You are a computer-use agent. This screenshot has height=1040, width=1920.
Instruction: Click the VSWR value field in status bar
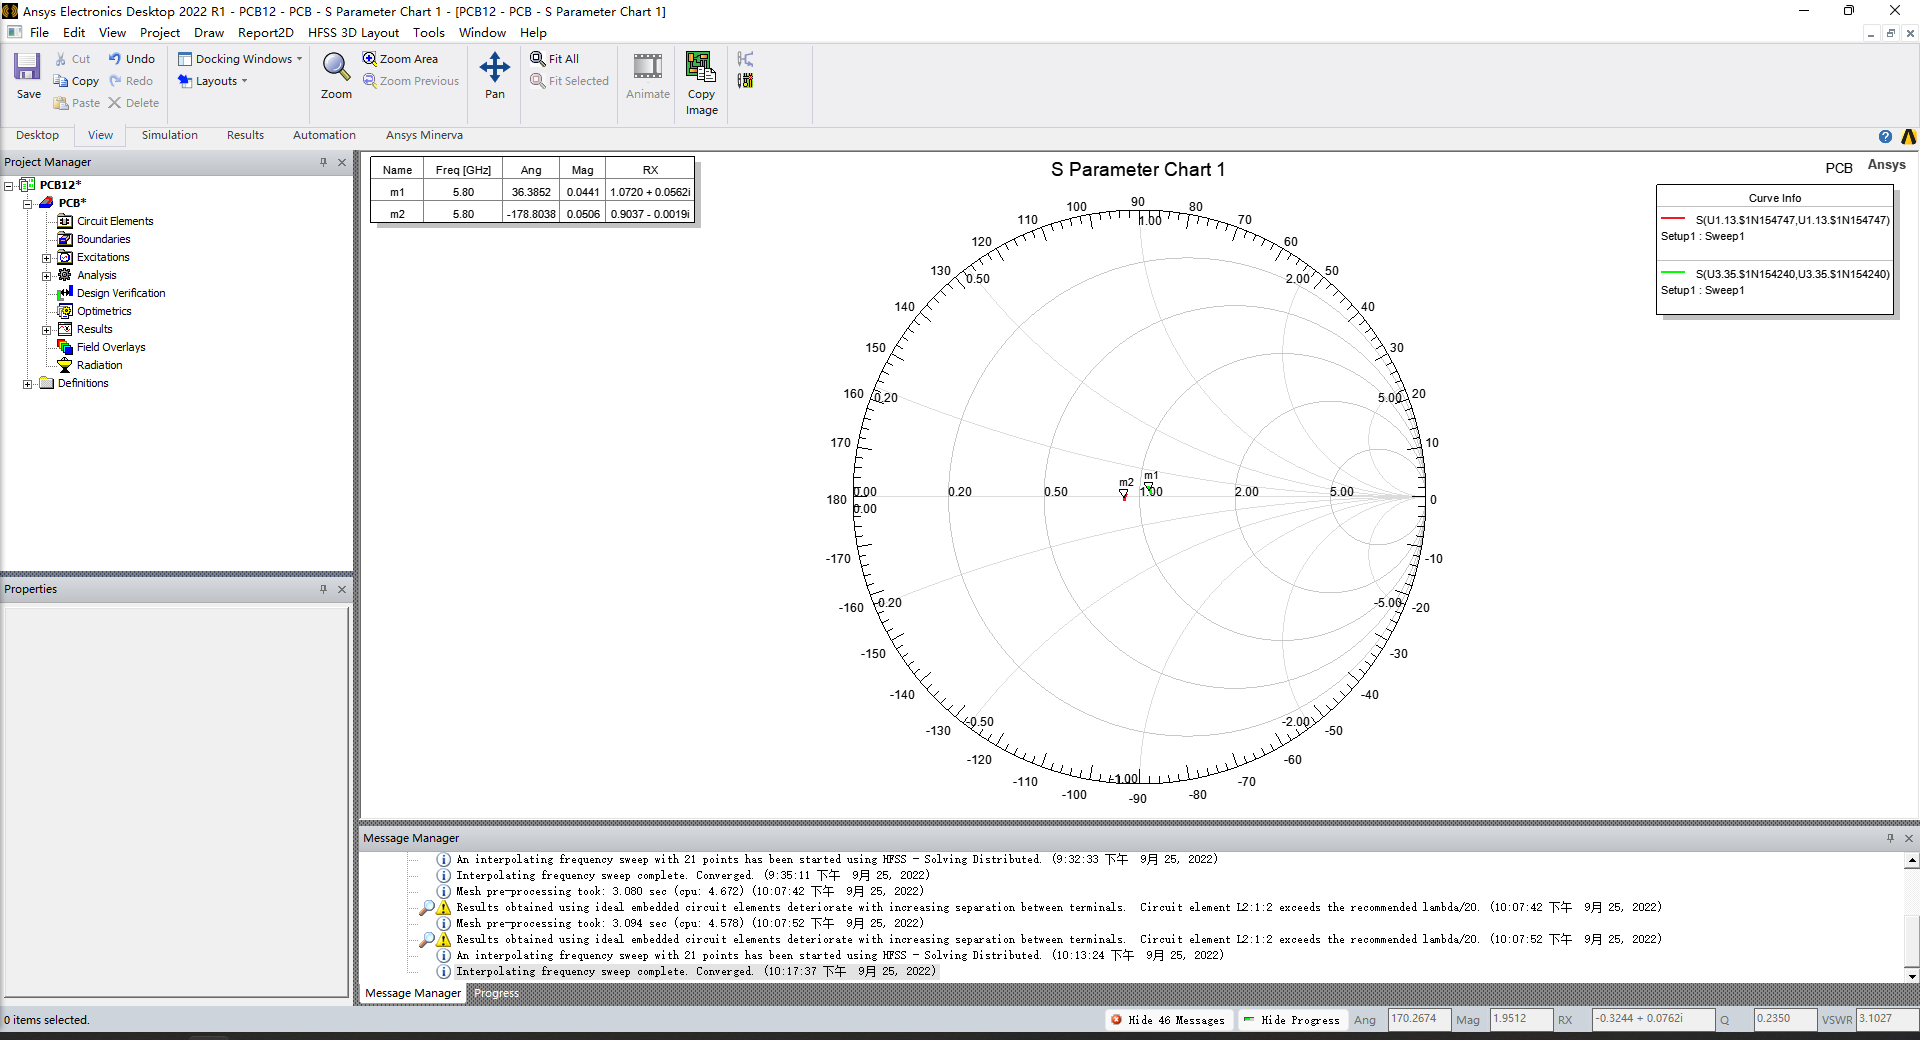[1886, 1019]
